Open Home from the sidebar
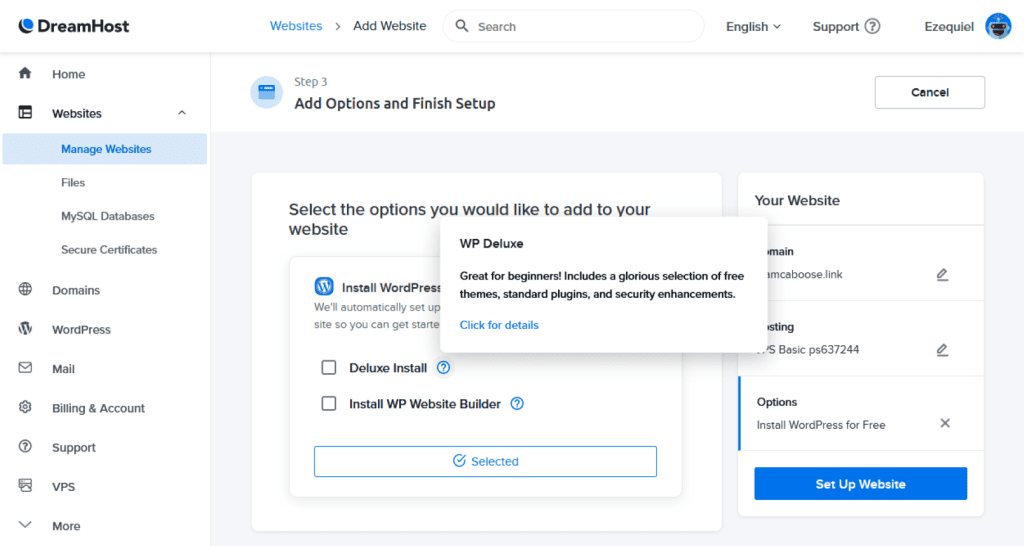Image resolution: width=1024 pixels, height=546 pixels. 68,74
